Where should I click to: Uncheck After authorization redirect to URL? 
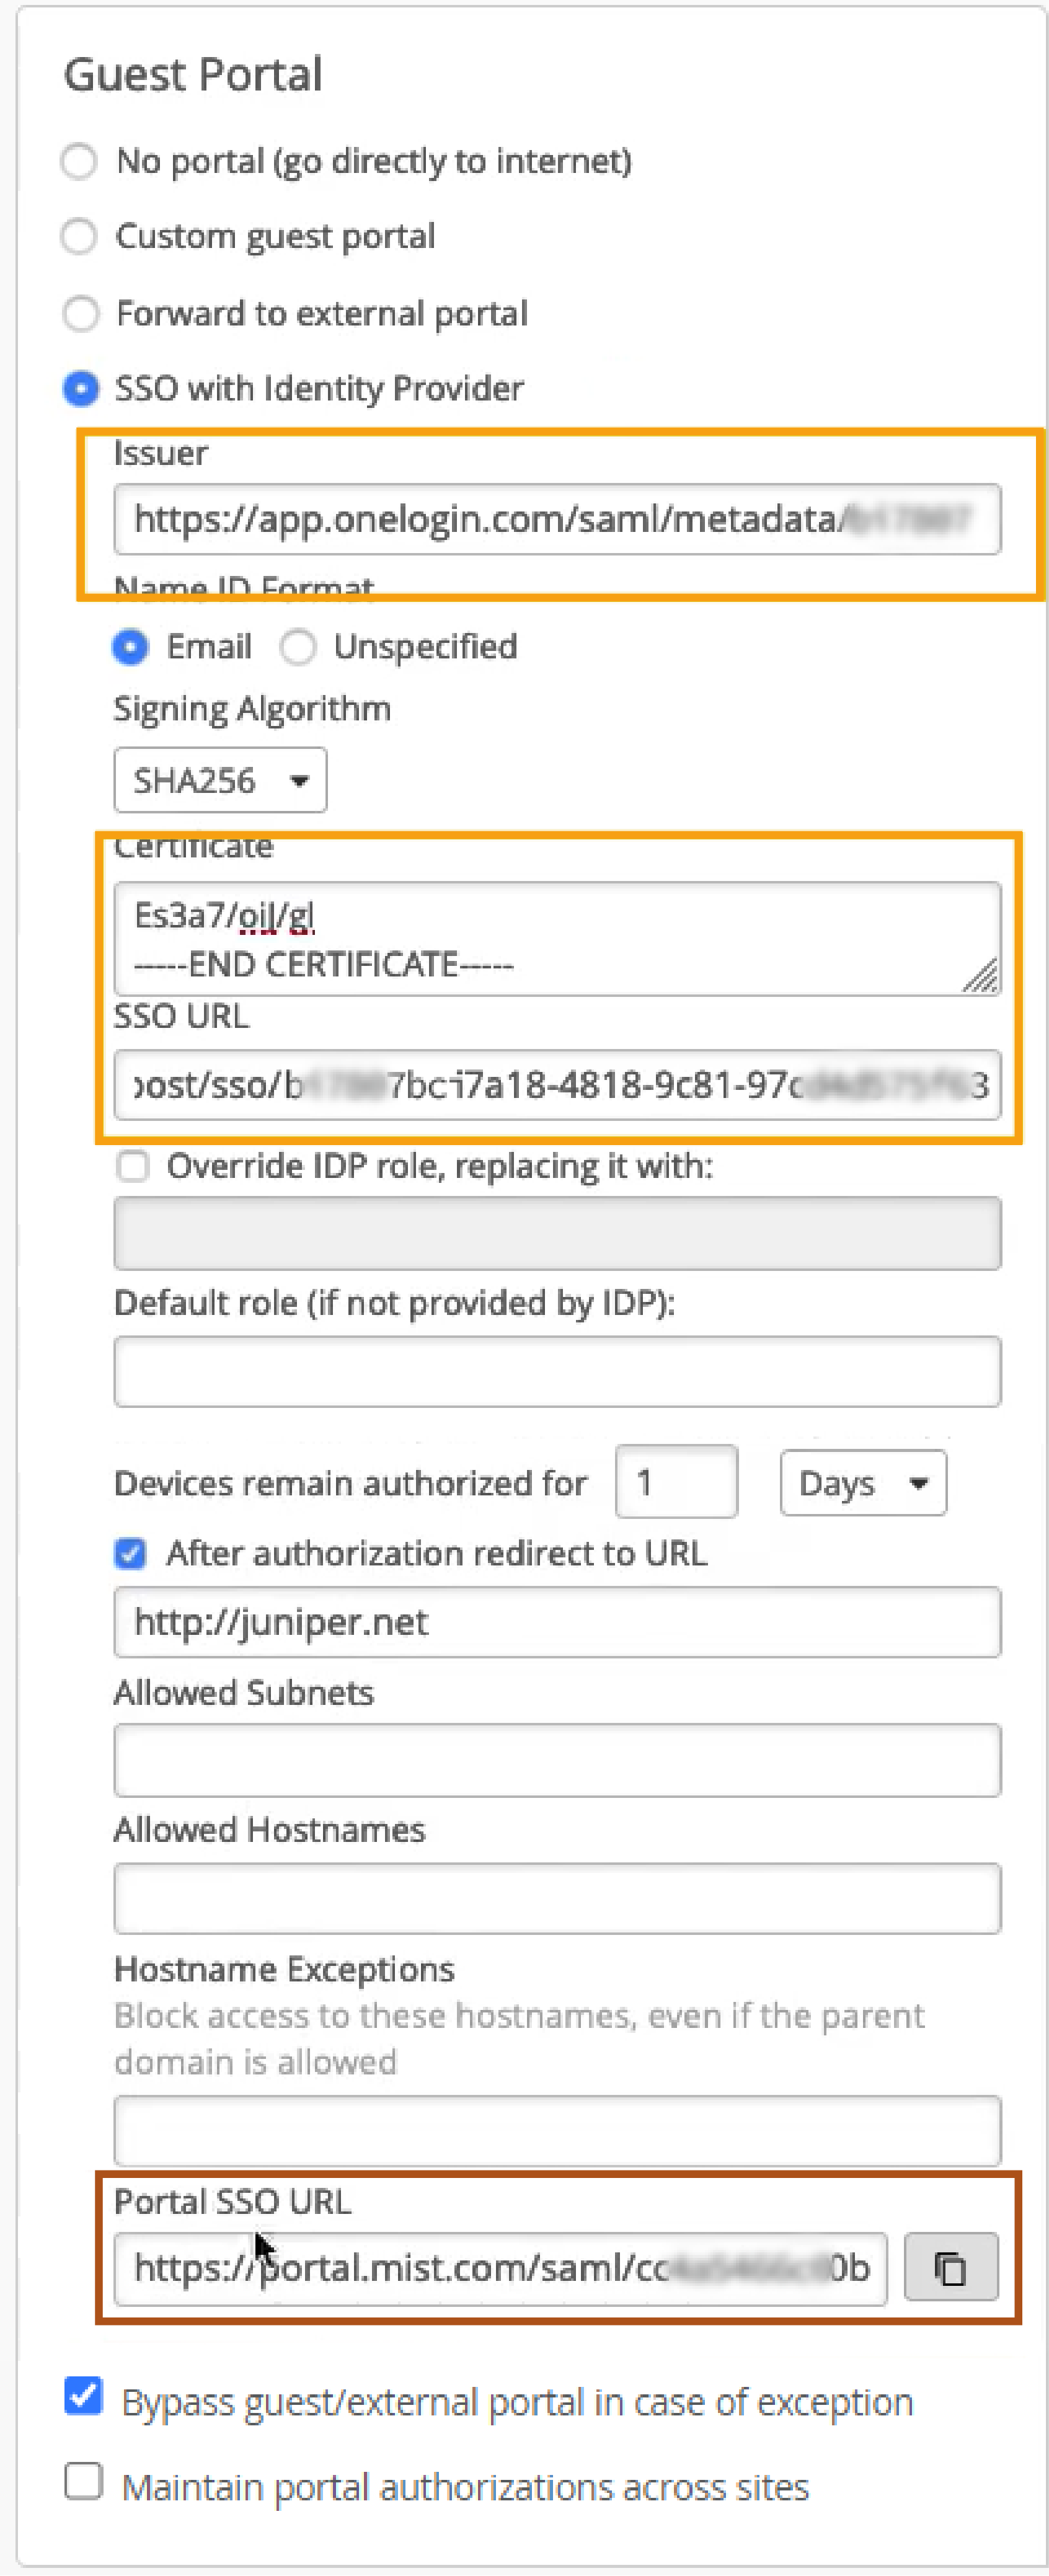coord(131,1553)
